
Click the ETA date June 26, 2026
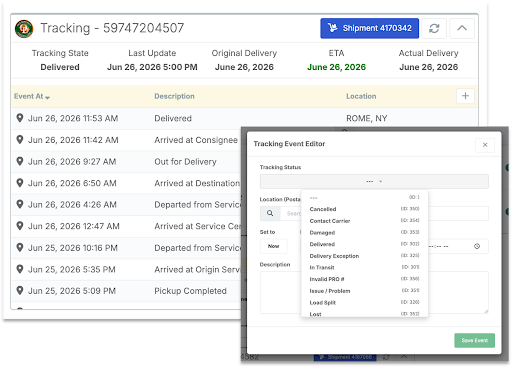tap(336, 67)
